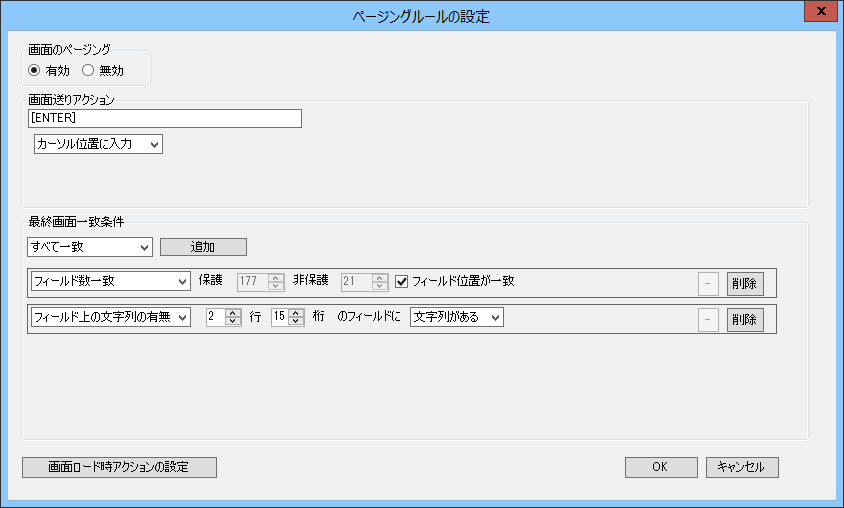This screenshot has height=508, width=844.
Task: Click the 行 number field showing 2
Action: (x=216, y=317)
